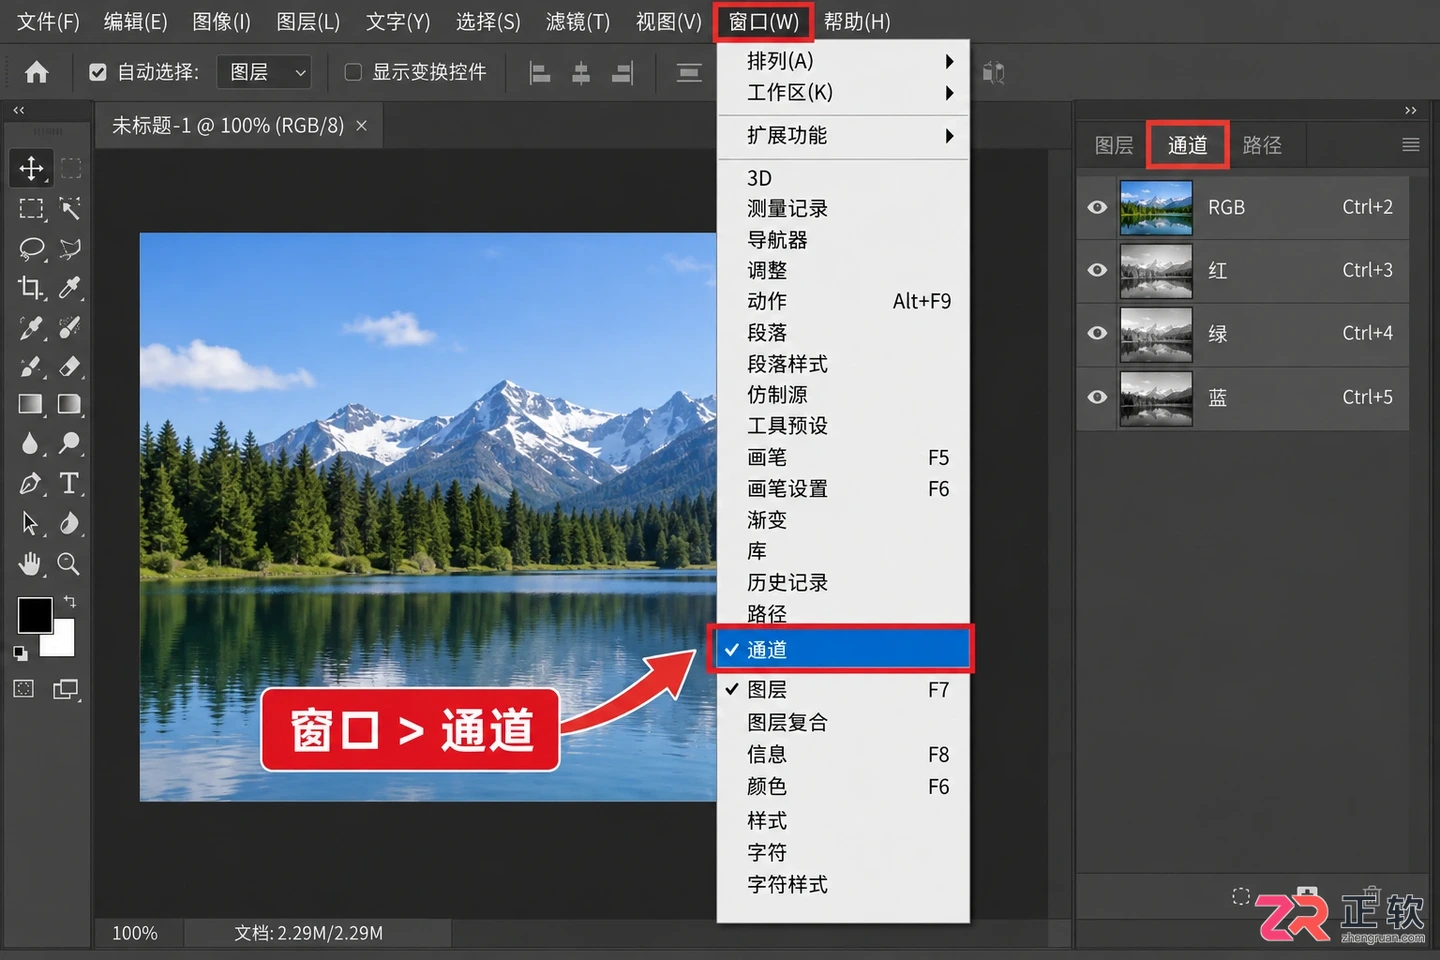Select the Eraser tool
This screenshot has width=1440, height=960.
coord(70,366)
